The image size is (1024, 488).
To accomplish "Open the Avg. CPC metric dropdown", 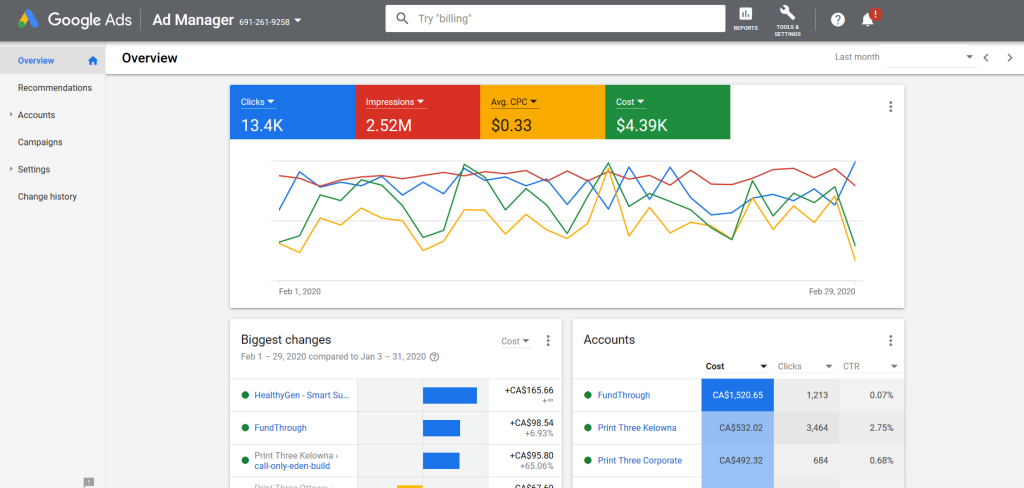I will click(514, 102).
